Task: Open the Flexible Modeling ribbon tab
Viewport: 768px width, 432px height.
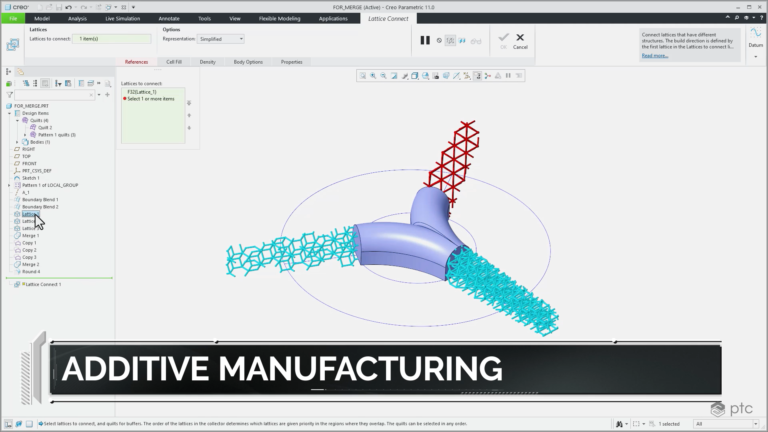Action: coord(279,19)
